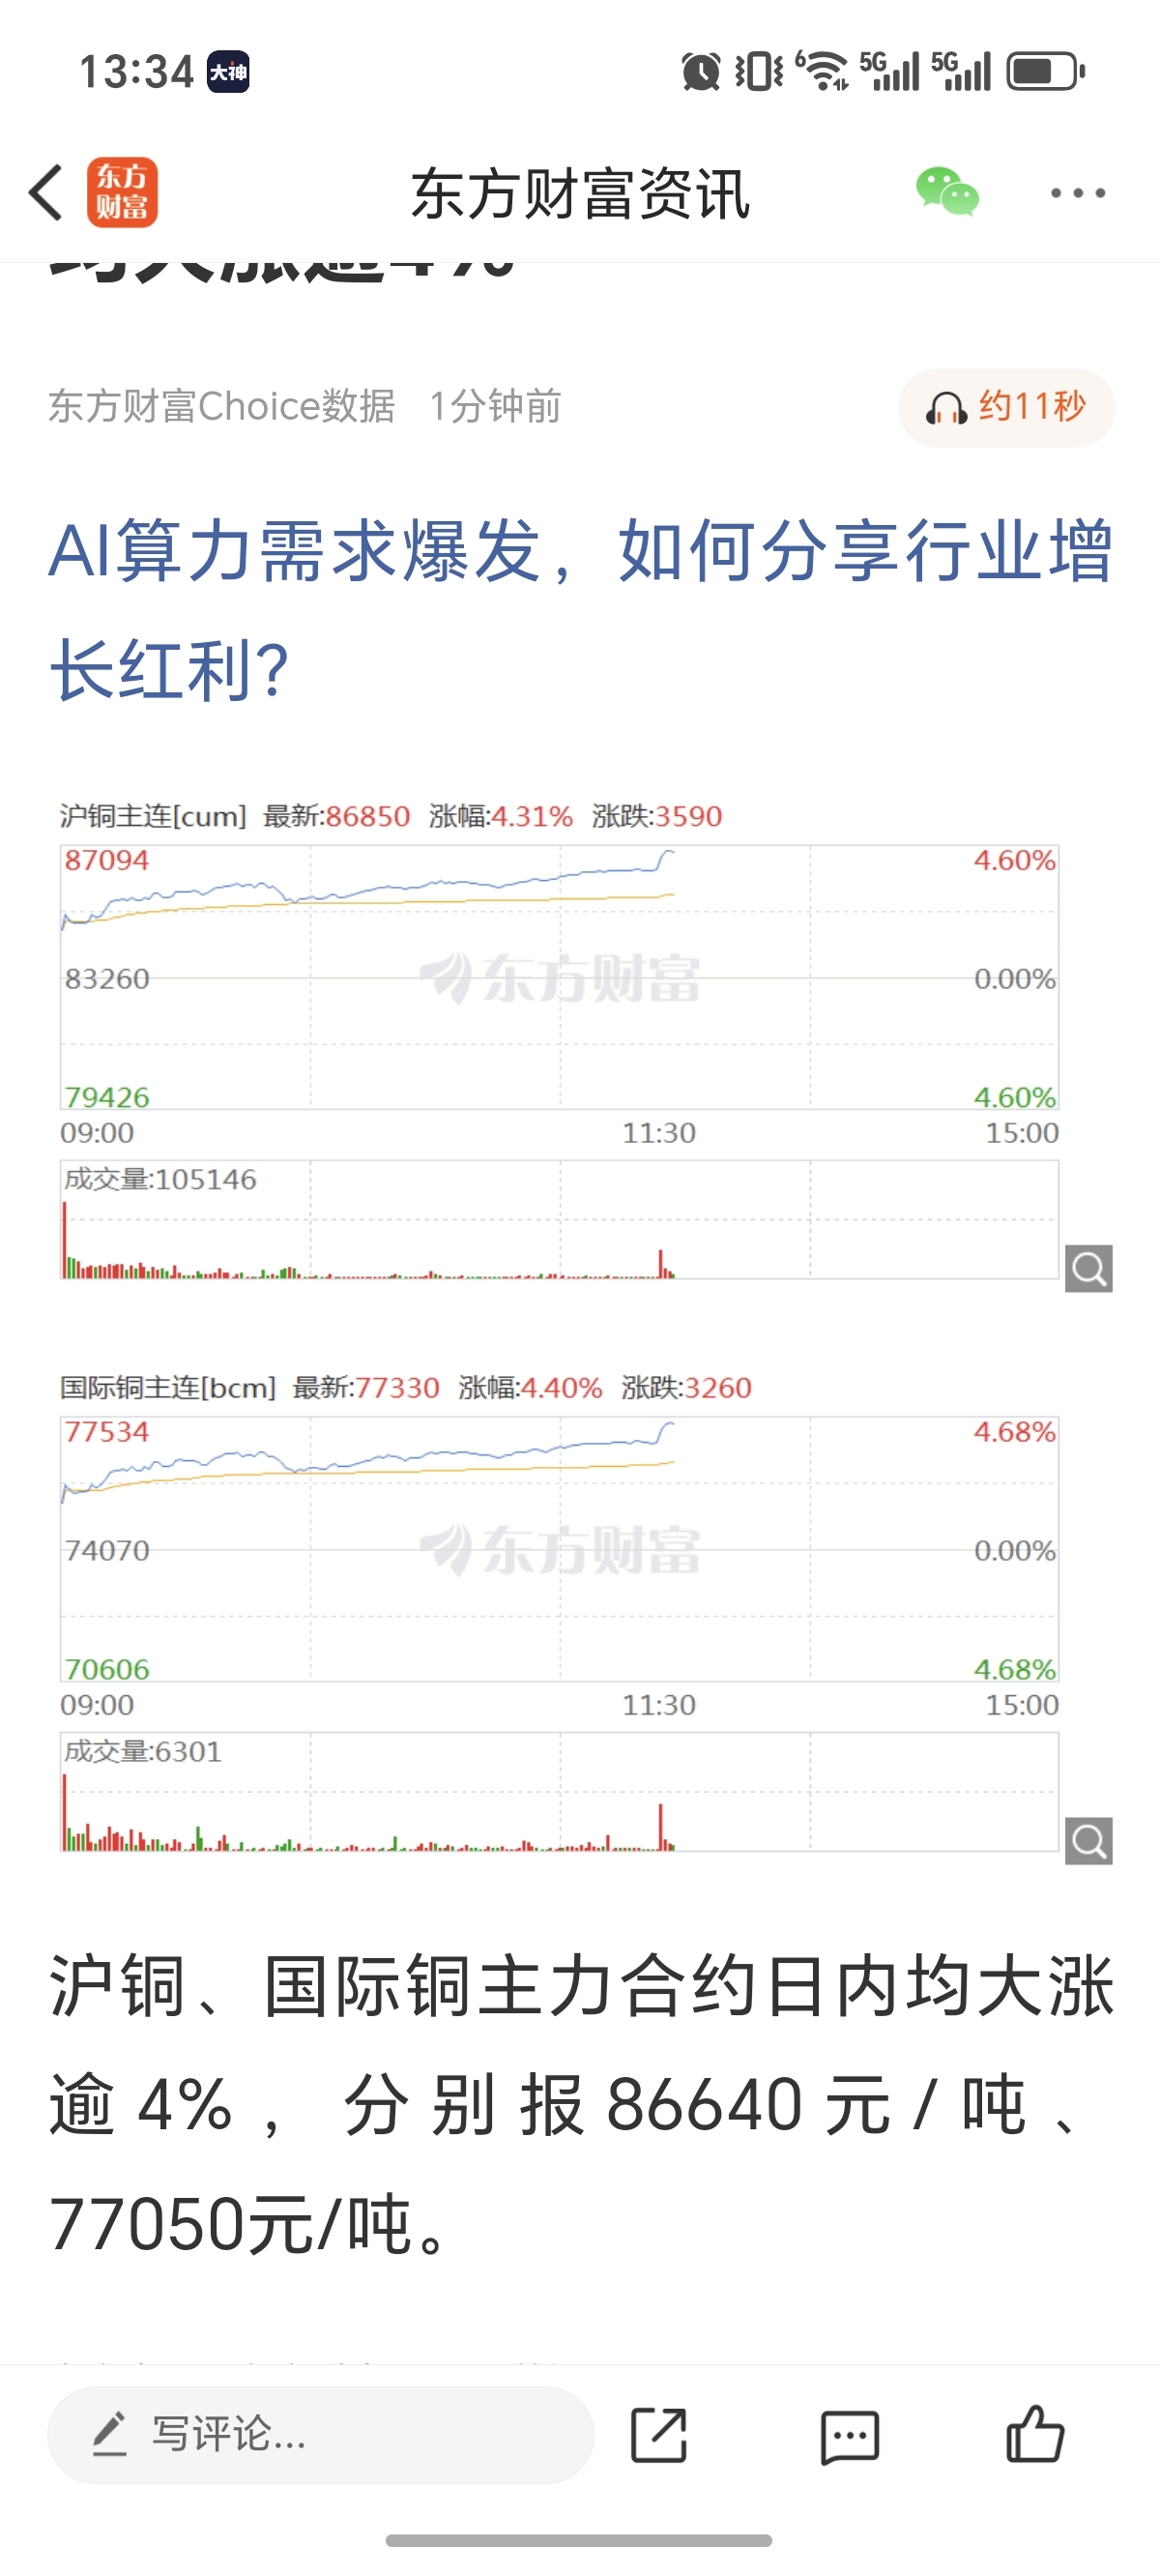
Task: Open the 国际铜主连 price chart
Action: click(559, 1549)
